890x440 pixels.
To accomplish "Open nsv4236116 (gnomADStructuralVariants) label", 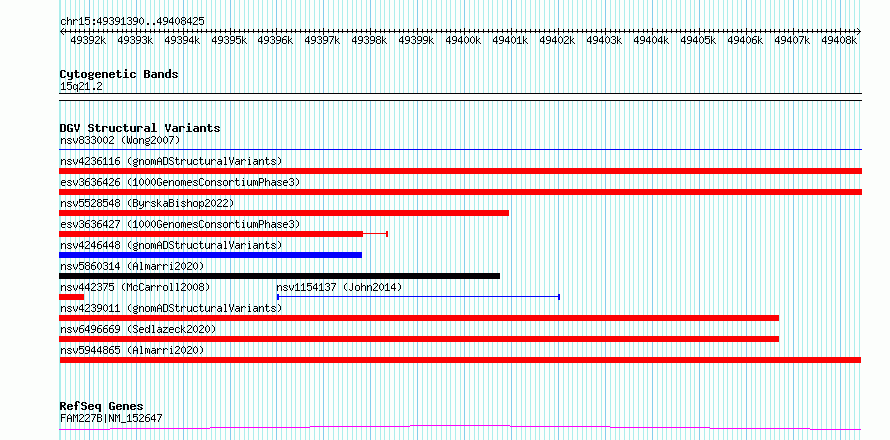I will tap(171, 161).
